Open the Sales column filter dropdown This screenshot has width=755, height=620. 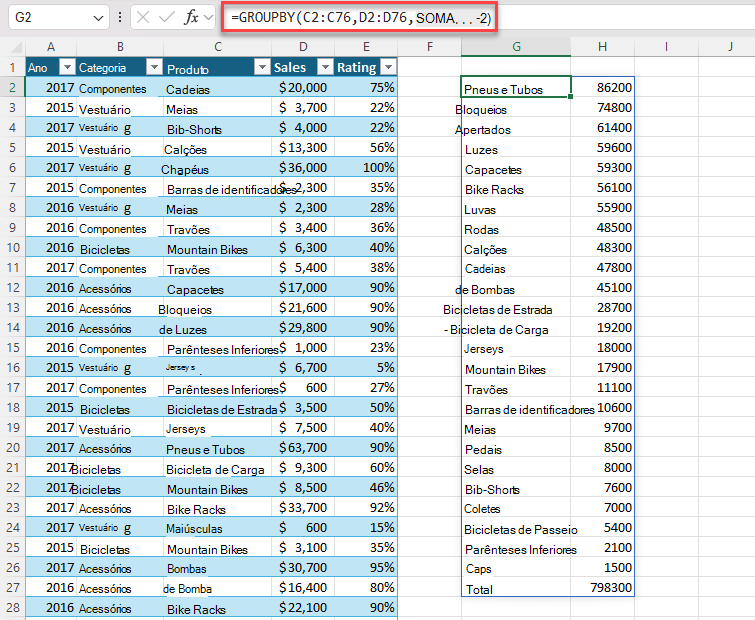(x=325, y=67)
